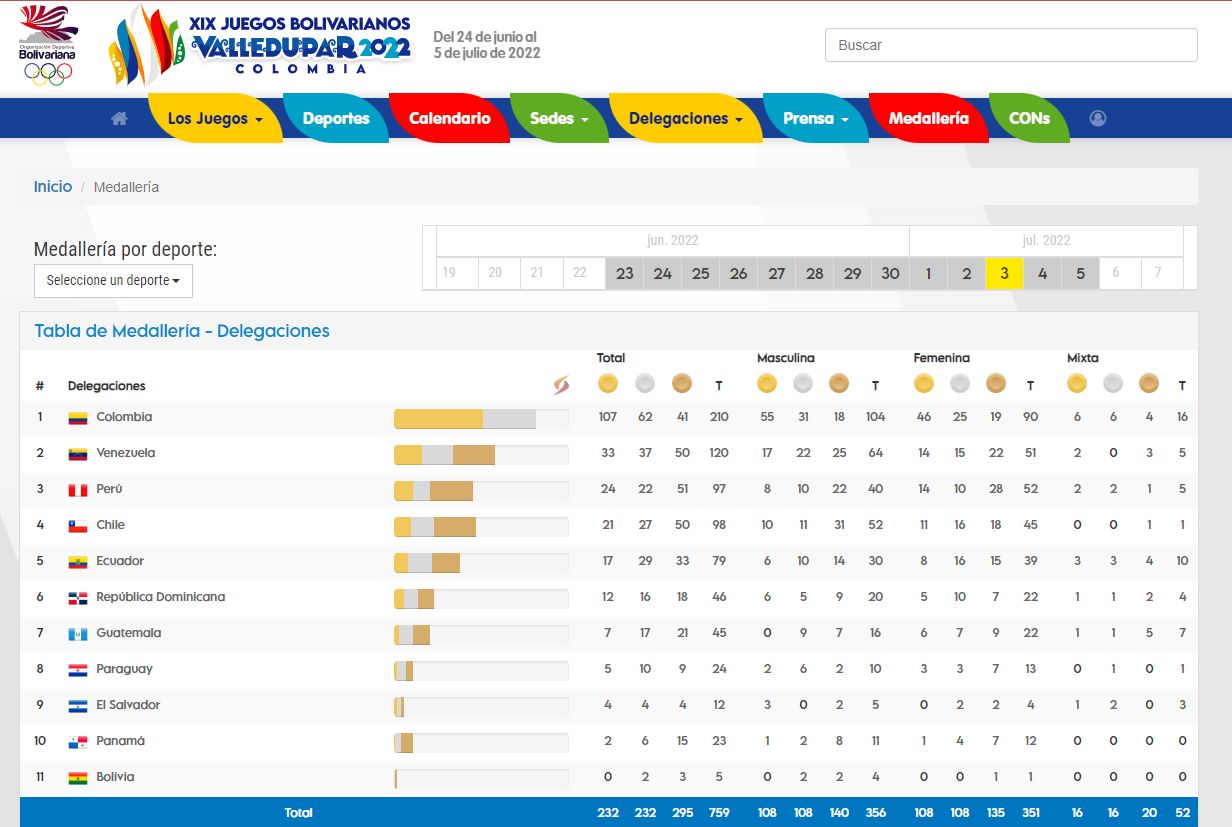Open the user account icon
The width and height of the screenshot is (1232, 827).
[1098, 118]
